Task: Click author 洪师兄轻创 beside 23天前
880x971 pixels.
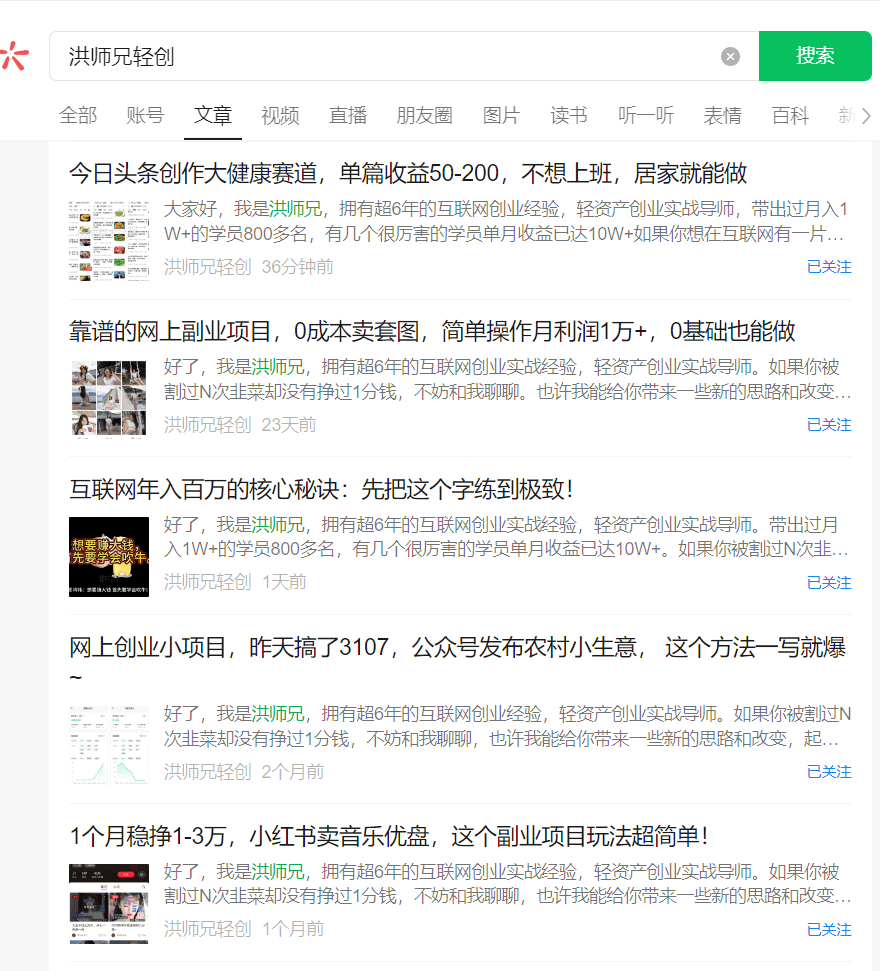Action: point(207,425)
